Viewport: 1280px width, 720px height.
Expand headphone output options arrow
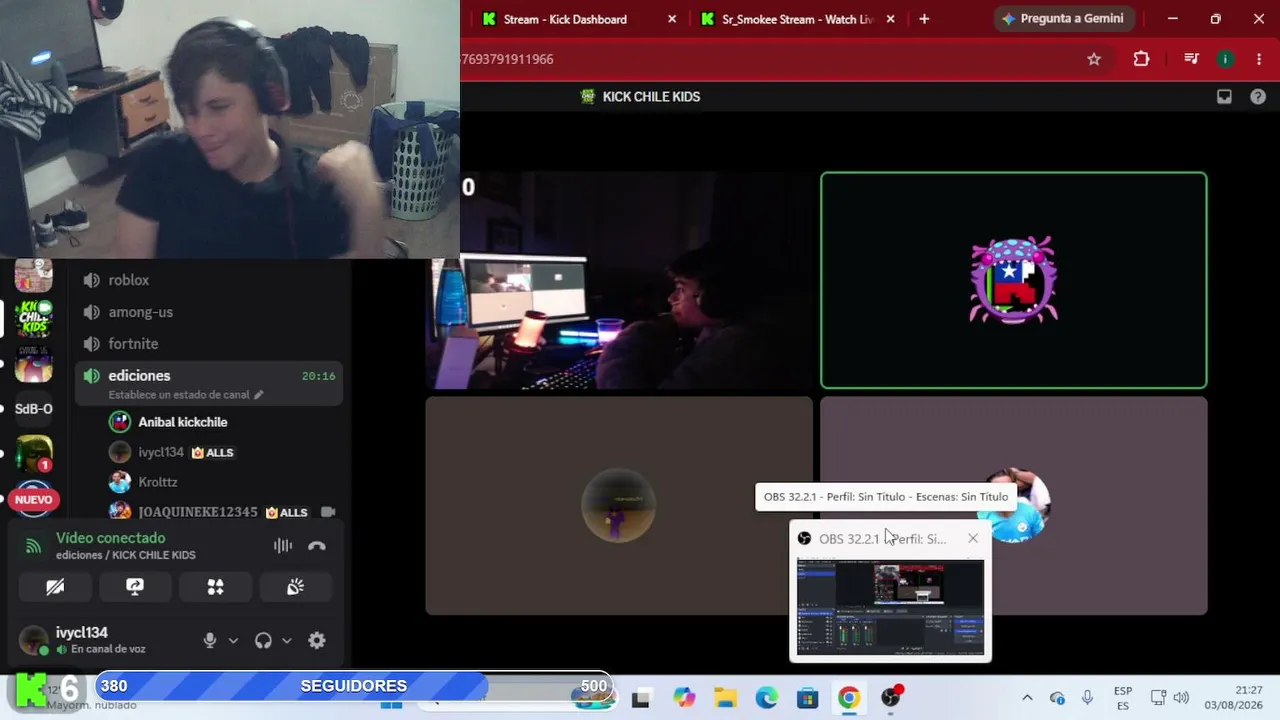[286, 641]
